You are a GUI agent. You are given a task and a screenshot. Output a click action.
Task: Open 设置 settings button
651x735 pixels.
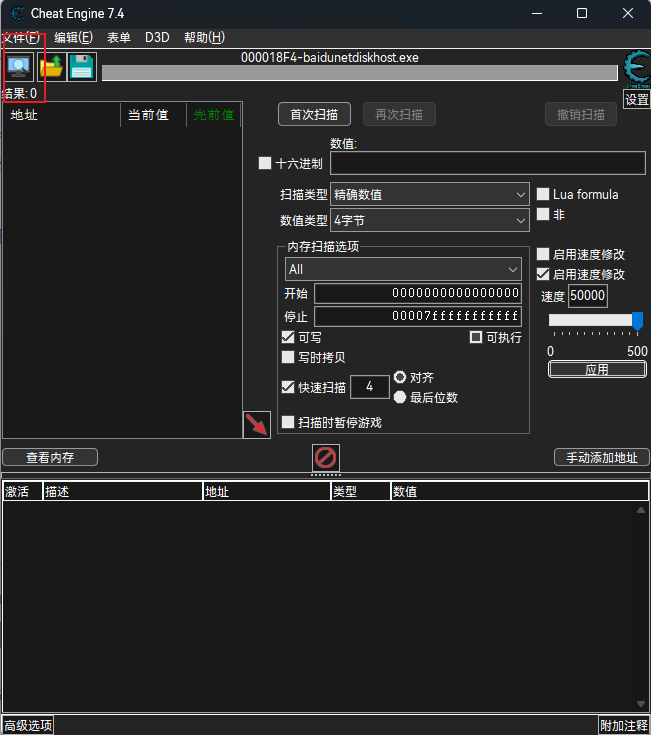[637, 99]
